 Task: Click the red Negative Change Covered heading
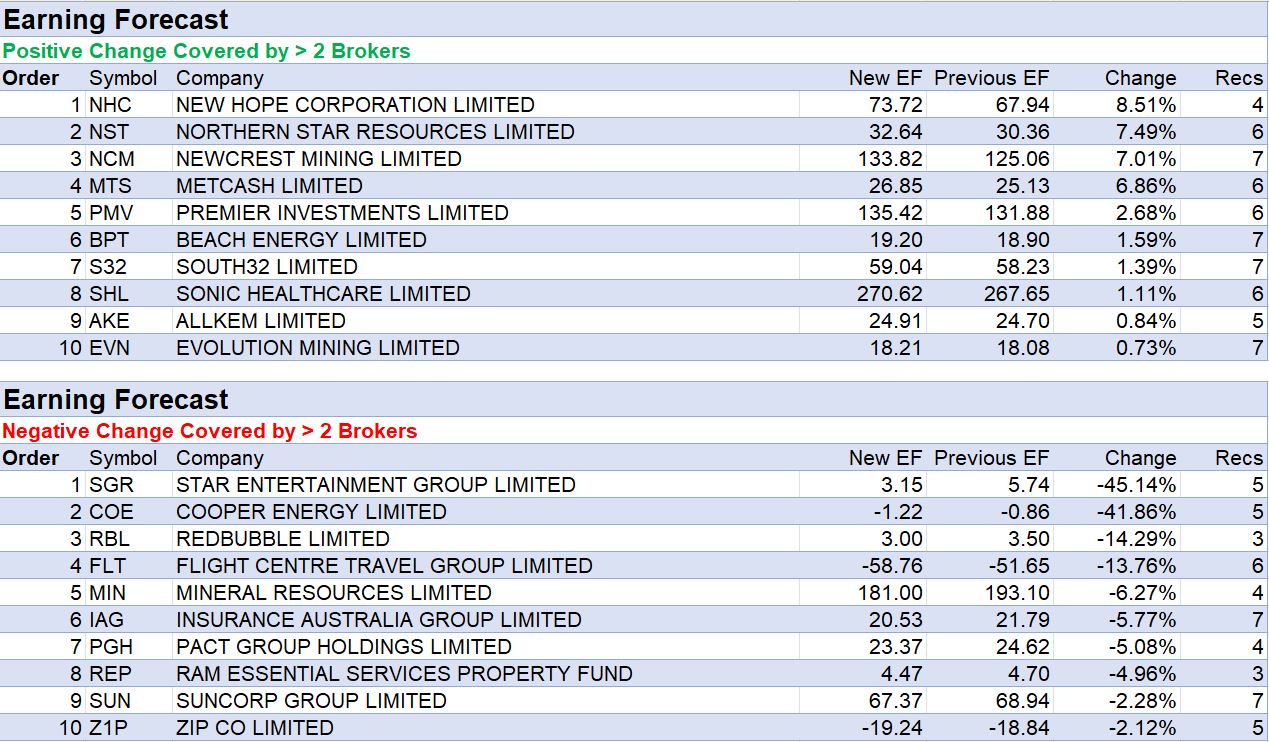(x=209, y=431)
